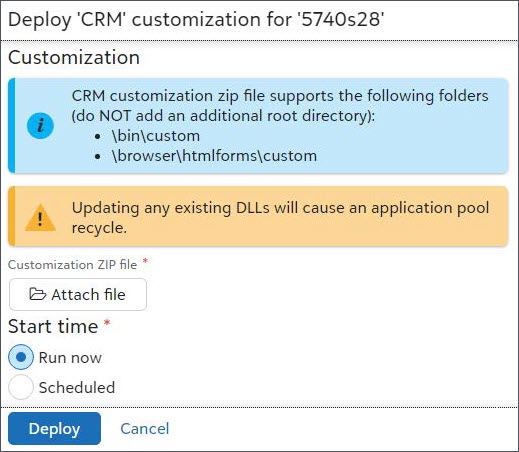This screenshot has width=519, height=452.
Task: Click the Start time heading
Action: (53, 326)
